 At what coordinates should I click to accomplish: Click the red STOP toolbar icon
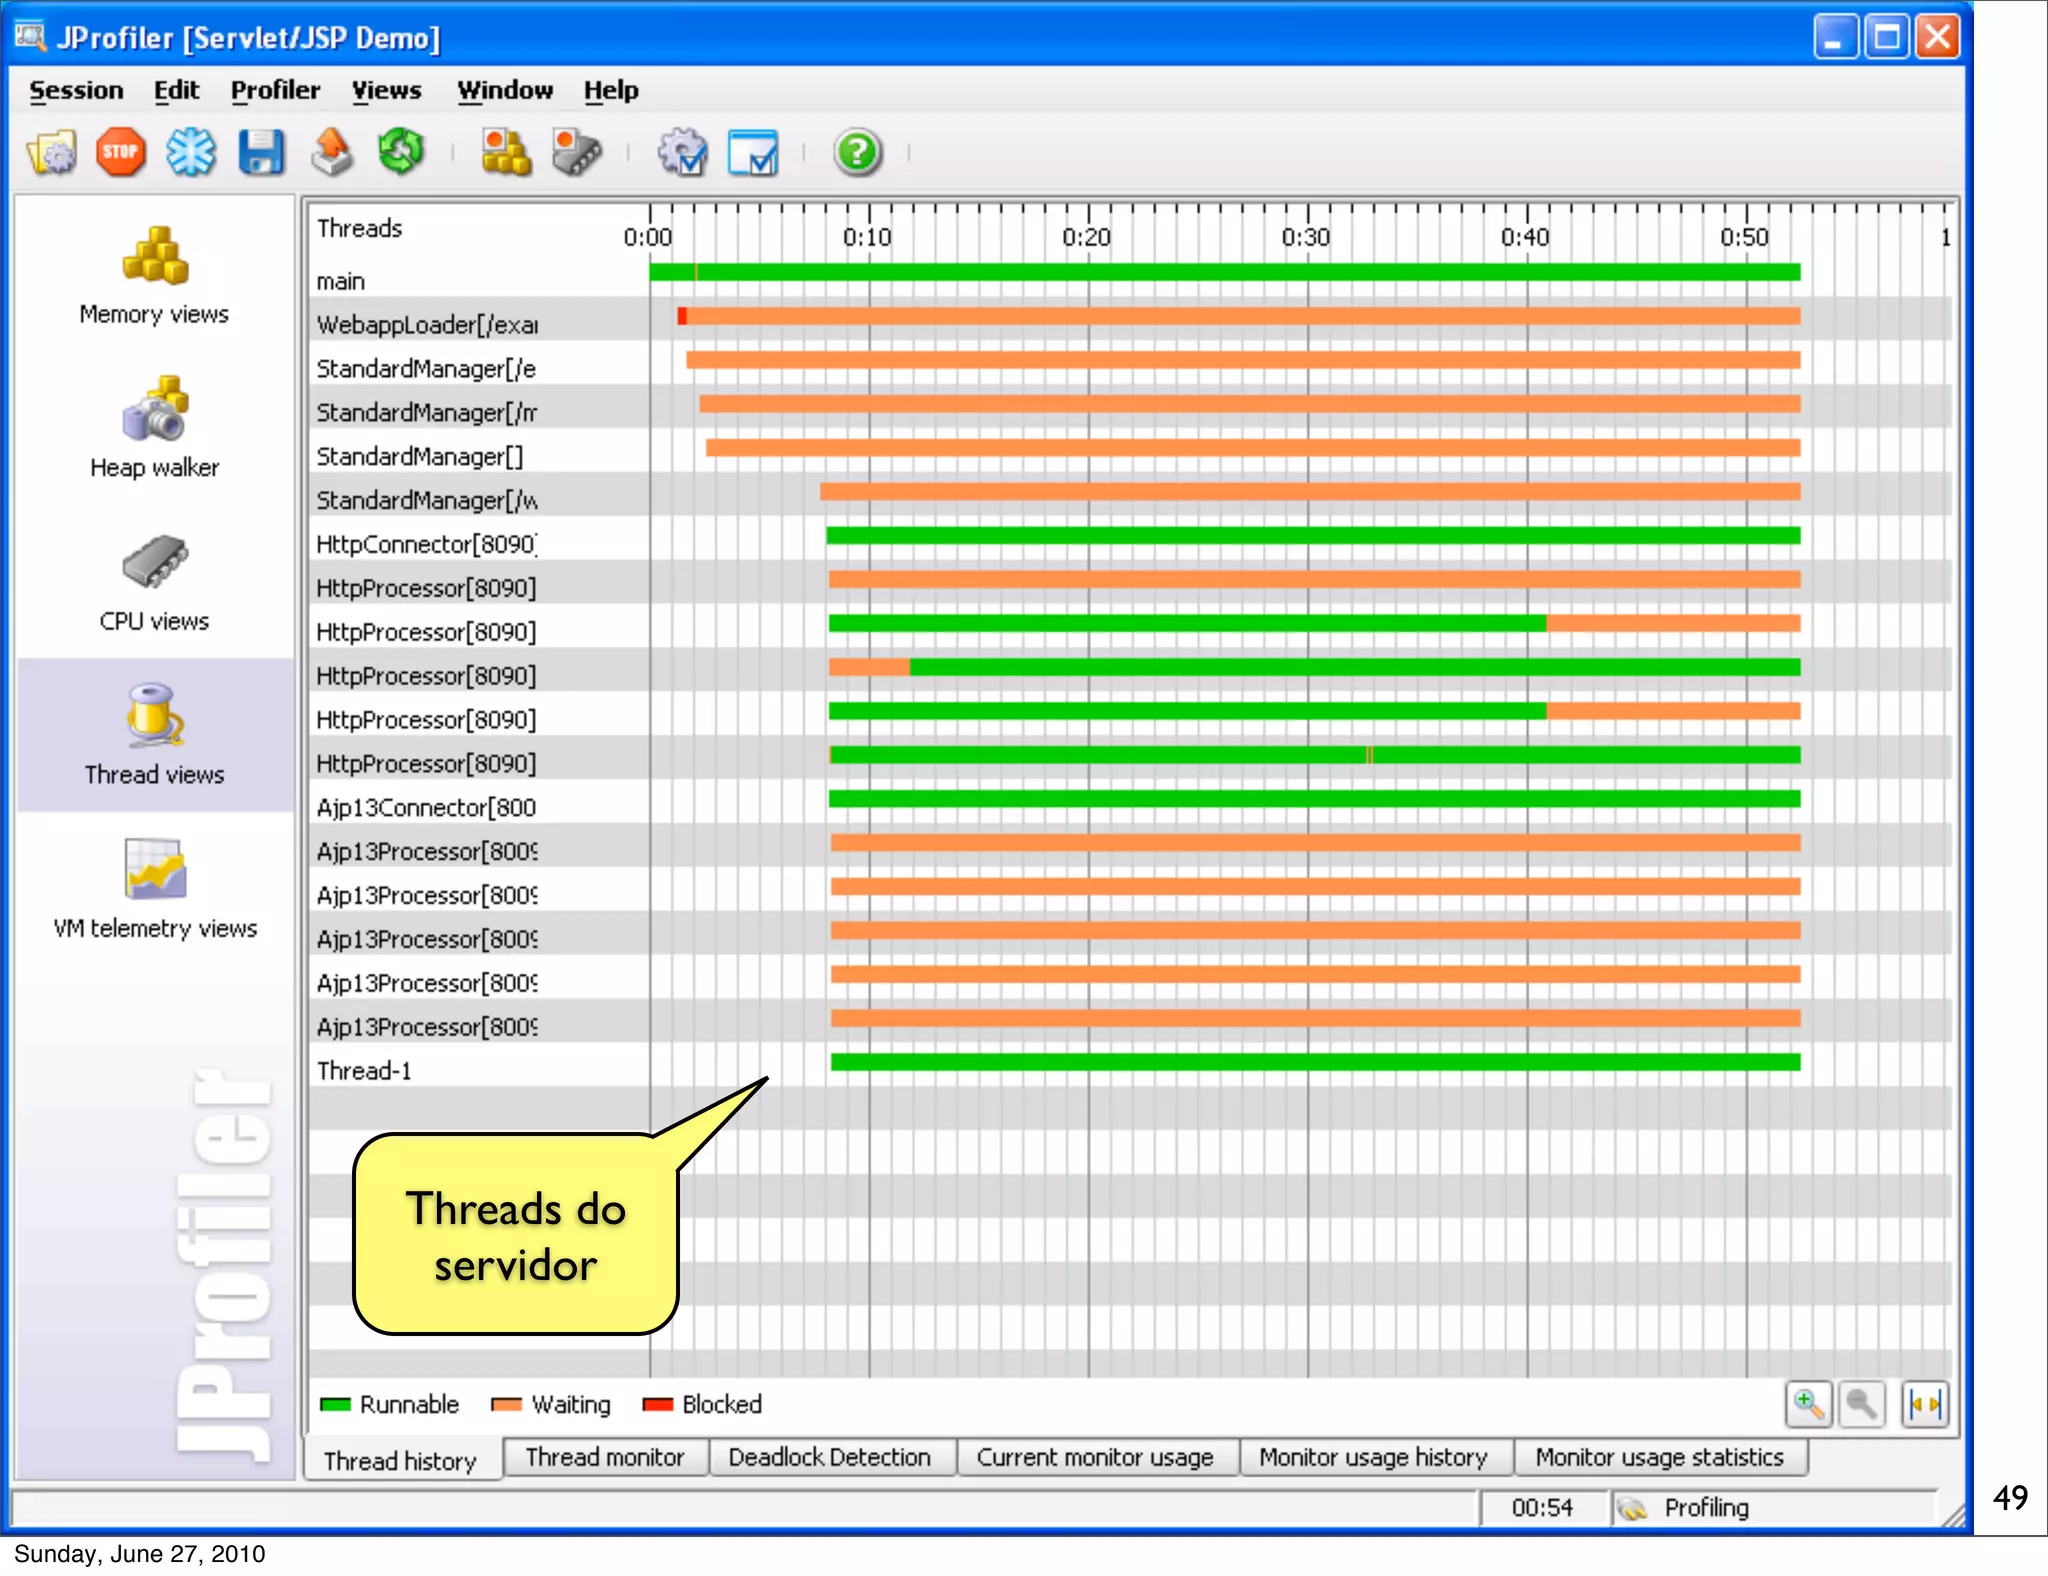point(121,153)
